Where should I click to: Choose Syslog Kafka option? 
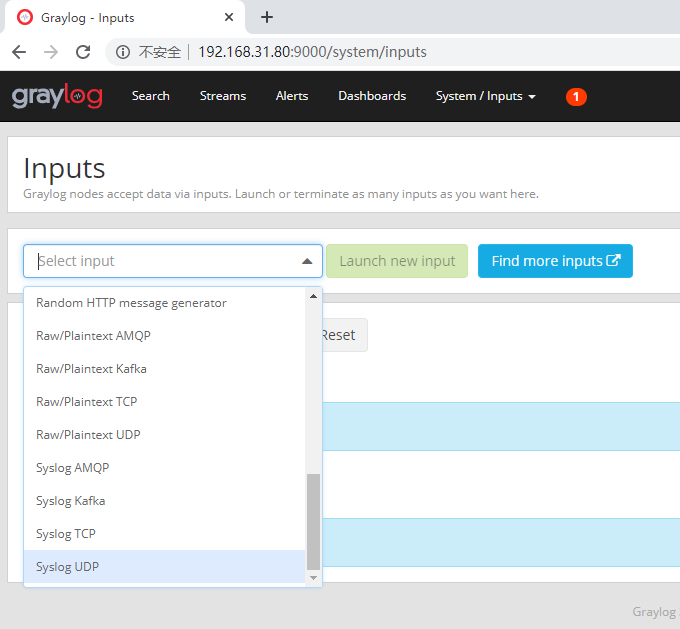pyautogui.click(x=165, y=501)
